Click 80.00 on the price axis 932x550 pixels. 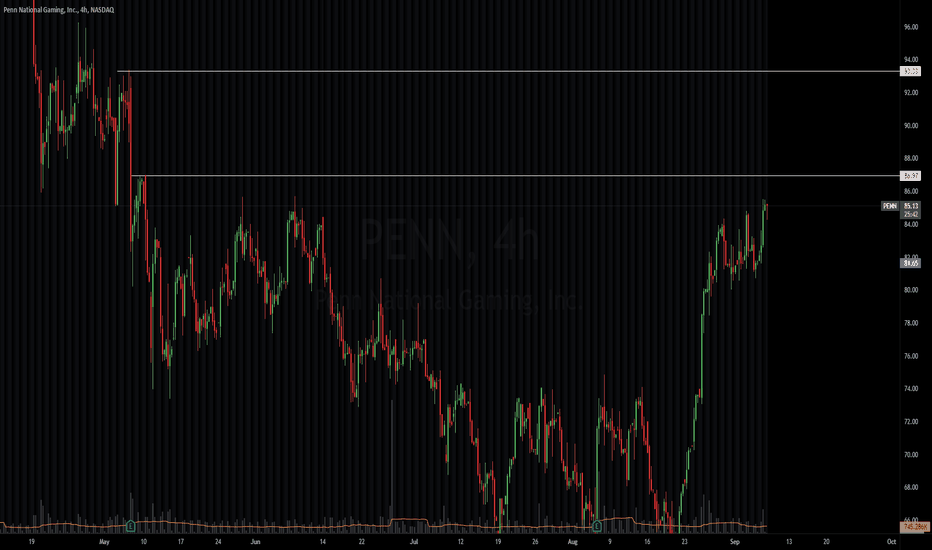(911, 290)
